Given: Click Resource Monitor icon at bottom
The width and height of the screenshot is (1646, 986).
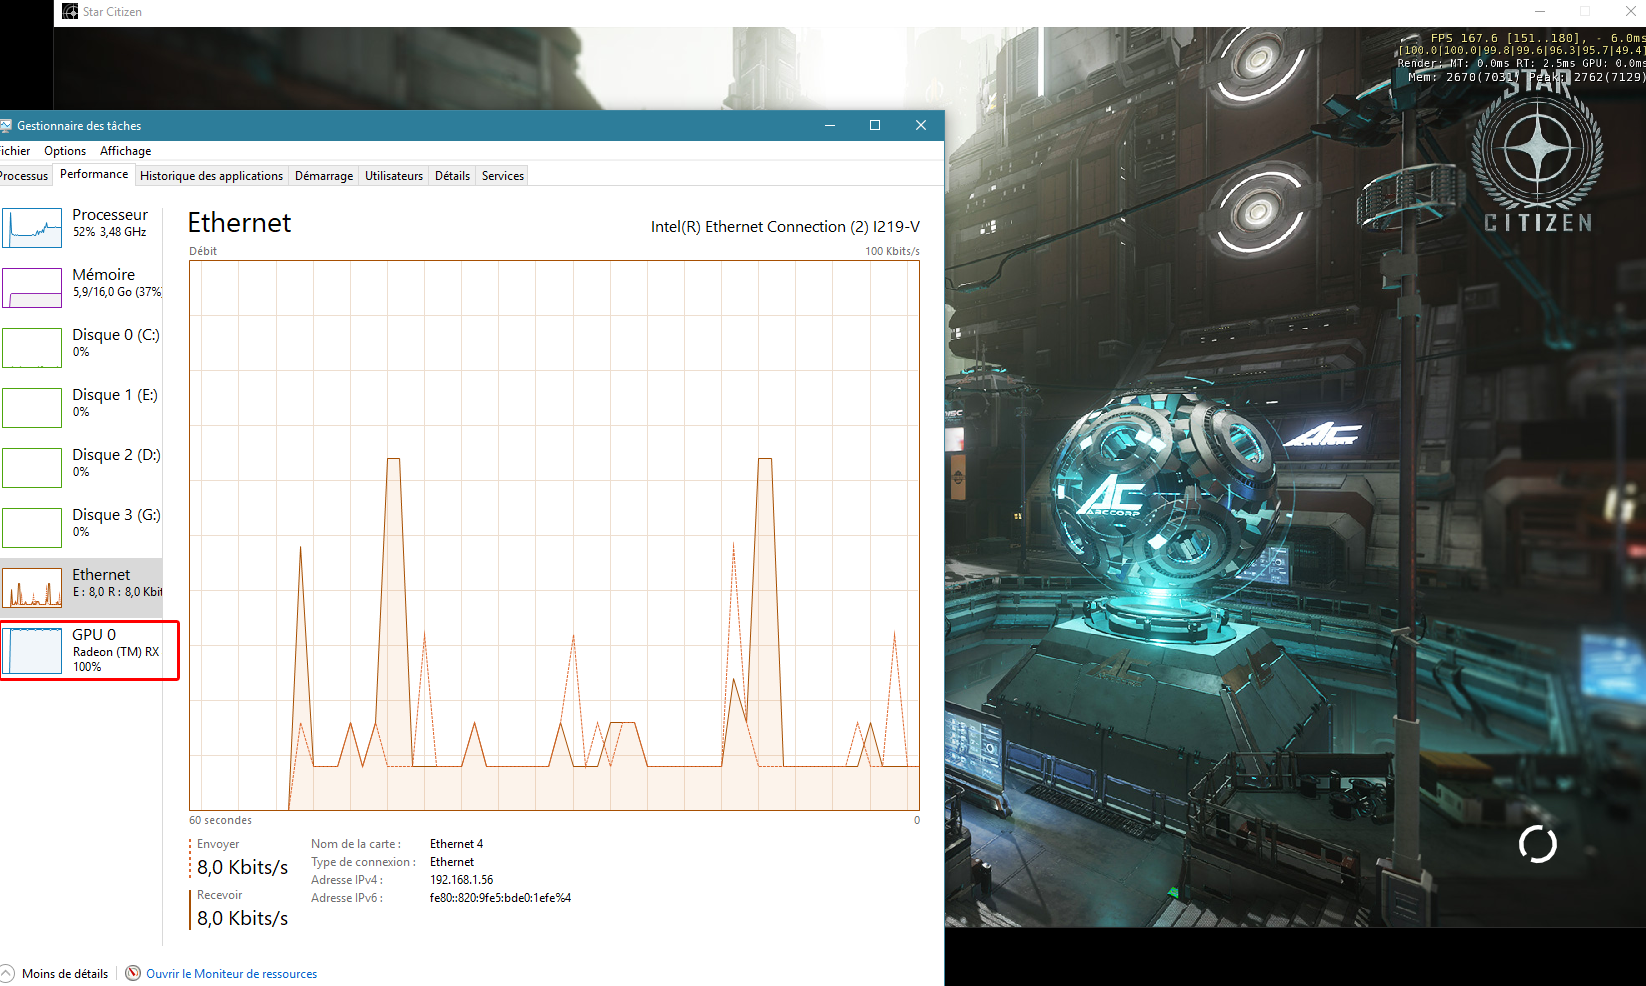Looking at the screenshot, I should click(x=133, y=973).
